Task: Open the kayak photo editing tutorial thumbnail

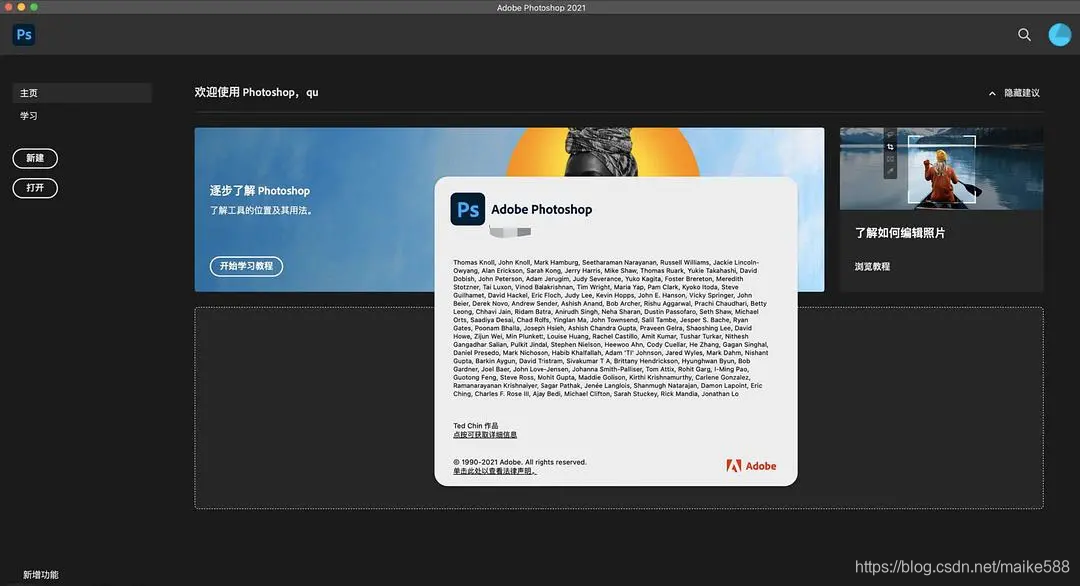Action: point(941,169)
